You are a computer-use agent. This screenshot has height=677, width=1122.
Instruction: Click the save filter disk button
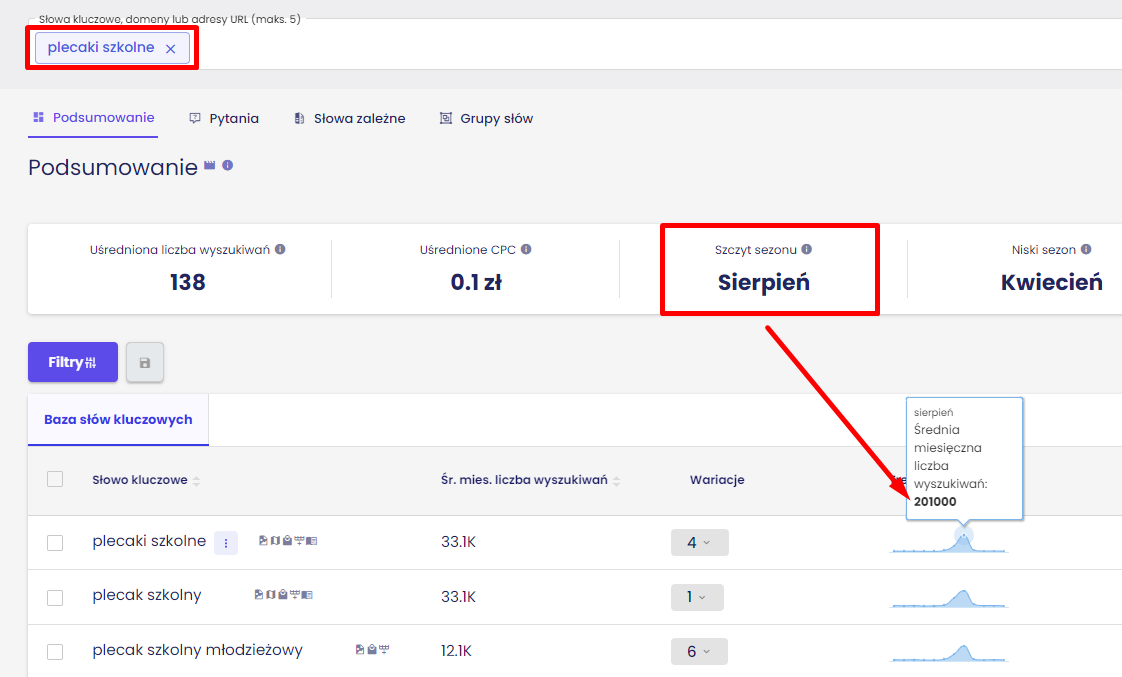(x=145, y=363)
